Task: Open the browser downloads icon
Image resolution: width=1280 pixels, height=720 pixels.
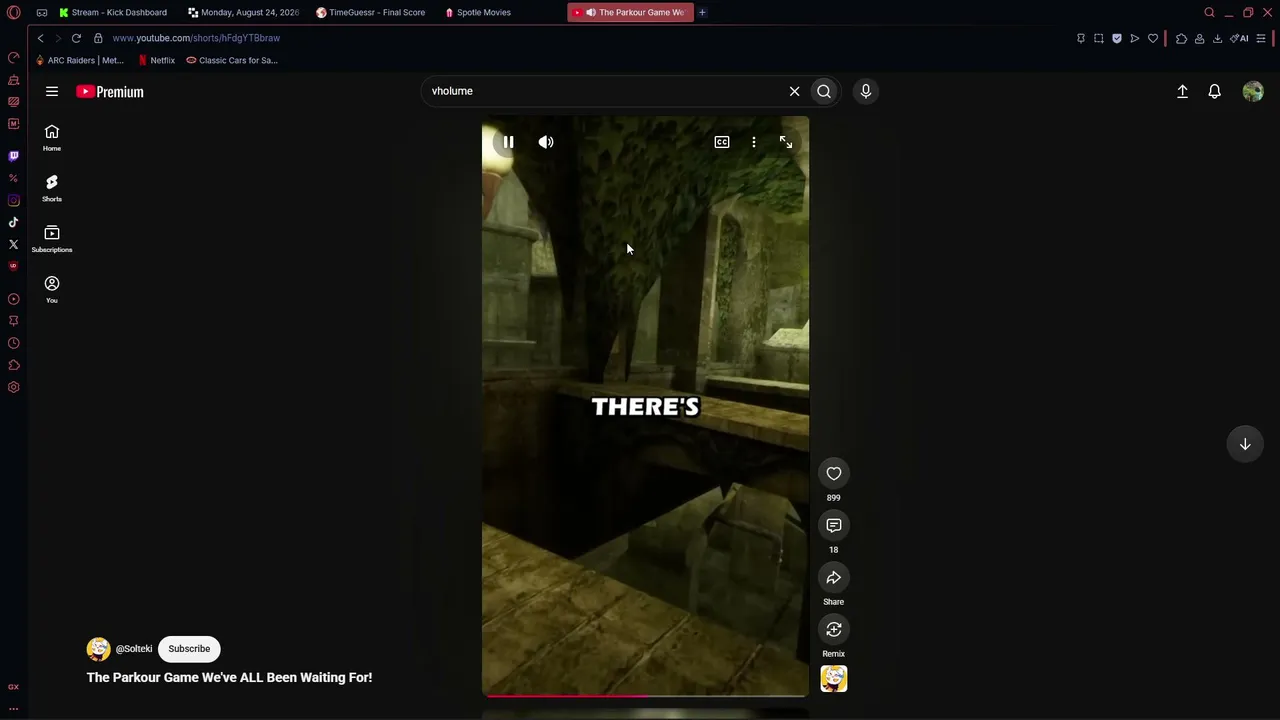Action: pyautogui.click(x=1217, y=38)
